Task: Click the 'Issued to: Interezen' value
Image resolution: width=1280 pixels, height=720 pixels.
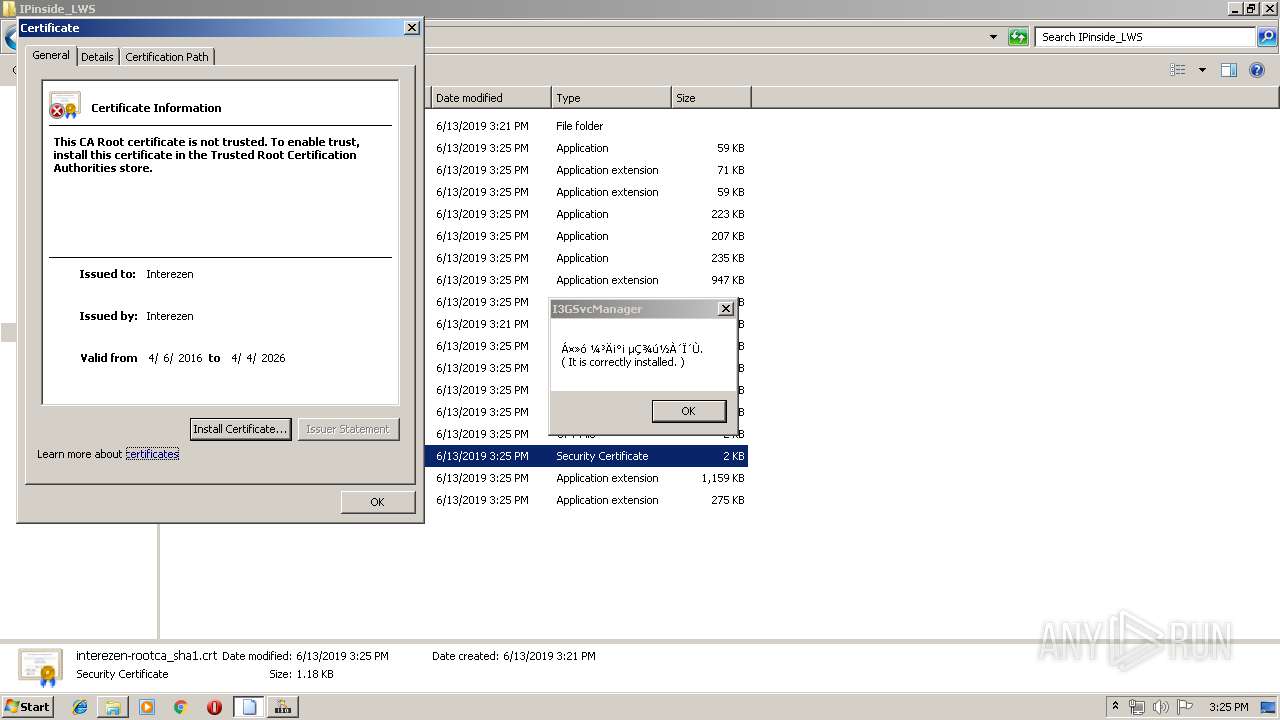Action: coord(170,274)
